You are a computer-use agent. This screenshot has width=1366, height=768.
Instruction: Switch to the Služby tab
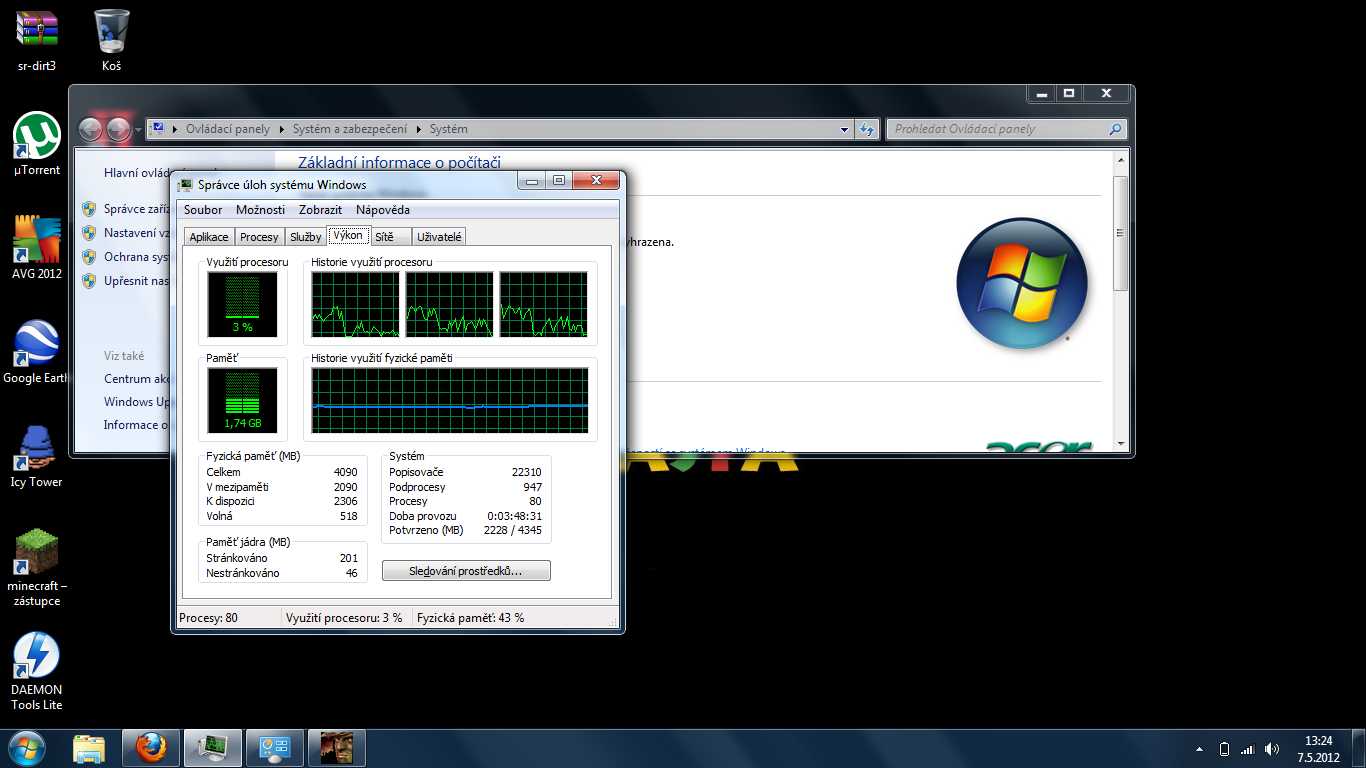pos(305,237)
